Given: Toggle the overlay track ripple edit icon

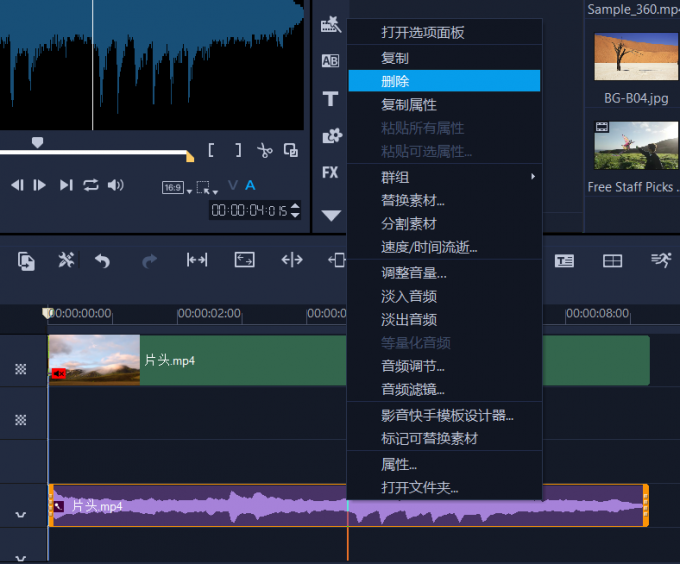Looking at the screenshot, I should (x=20, y=420).
